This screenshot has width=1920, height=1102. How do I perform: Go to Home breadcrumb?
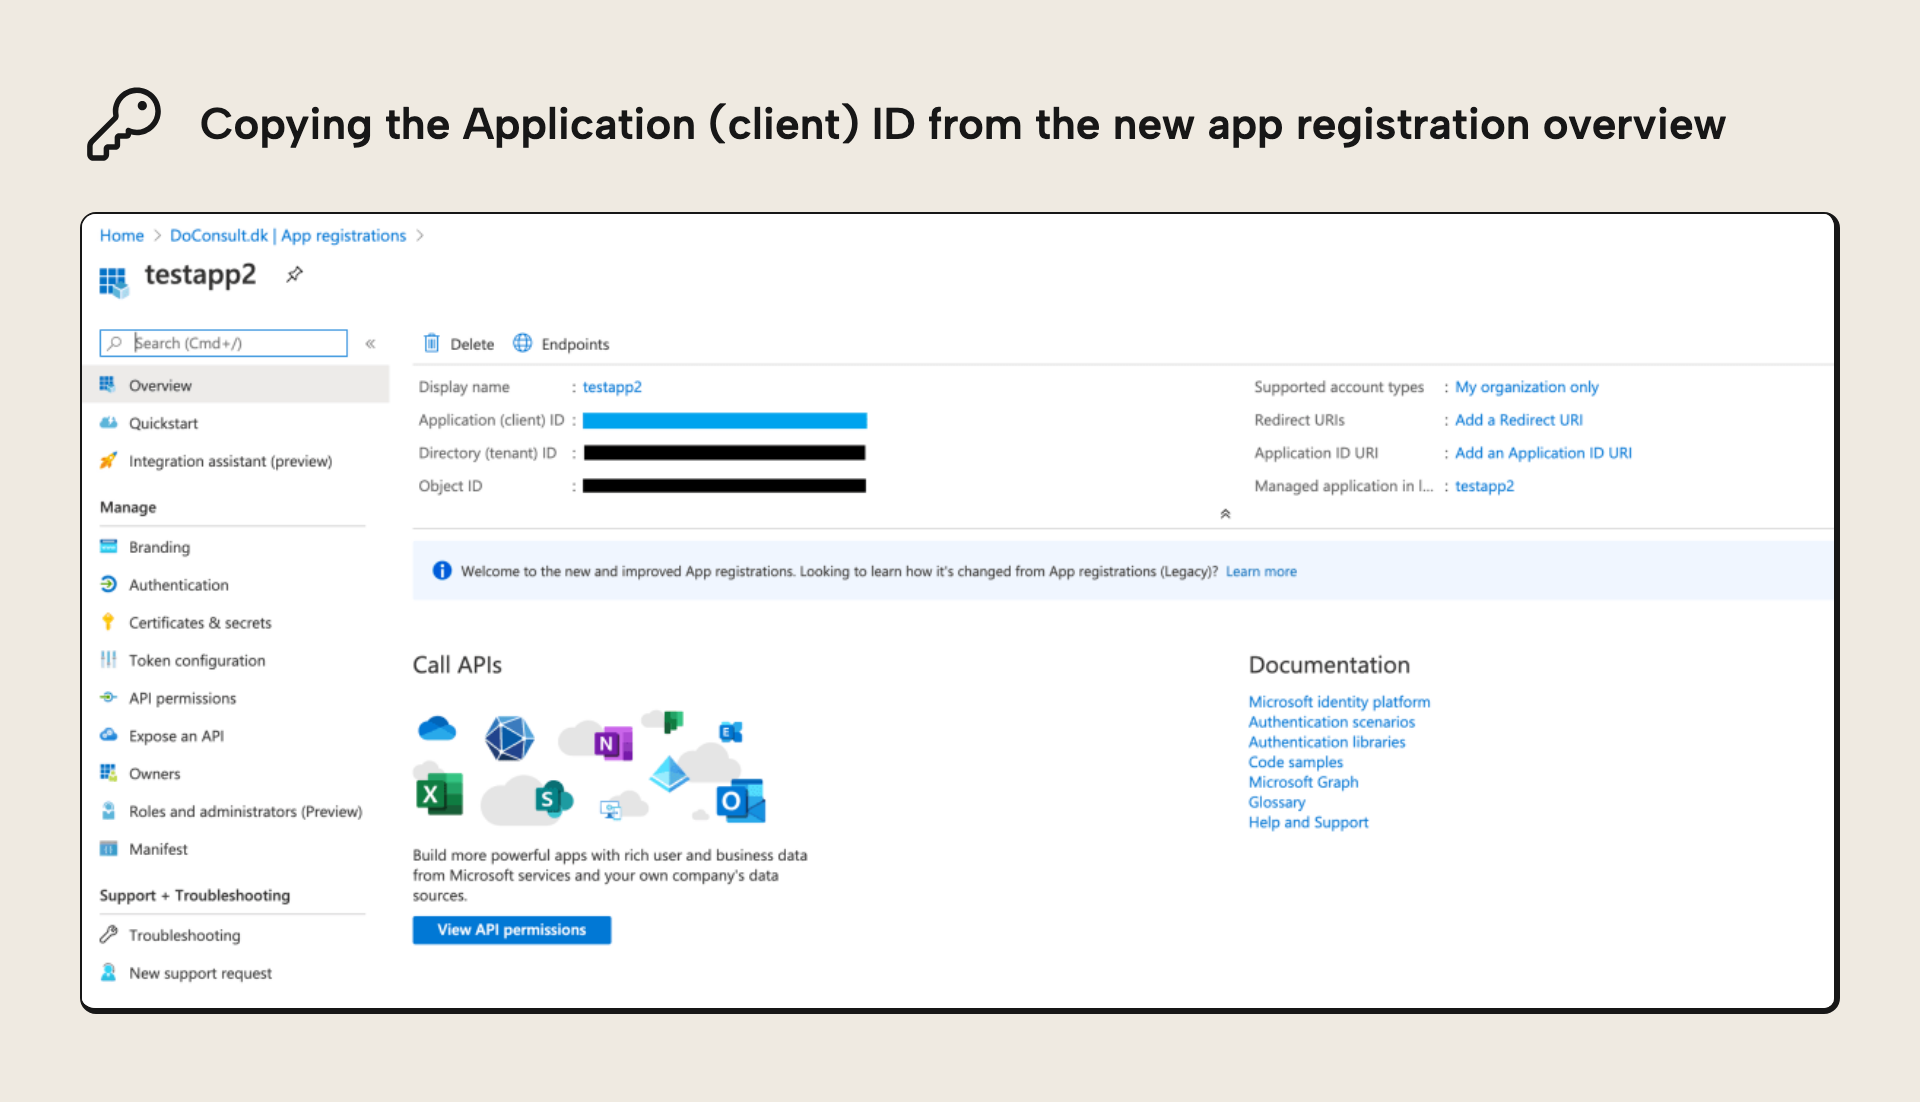tap(122, 235)
